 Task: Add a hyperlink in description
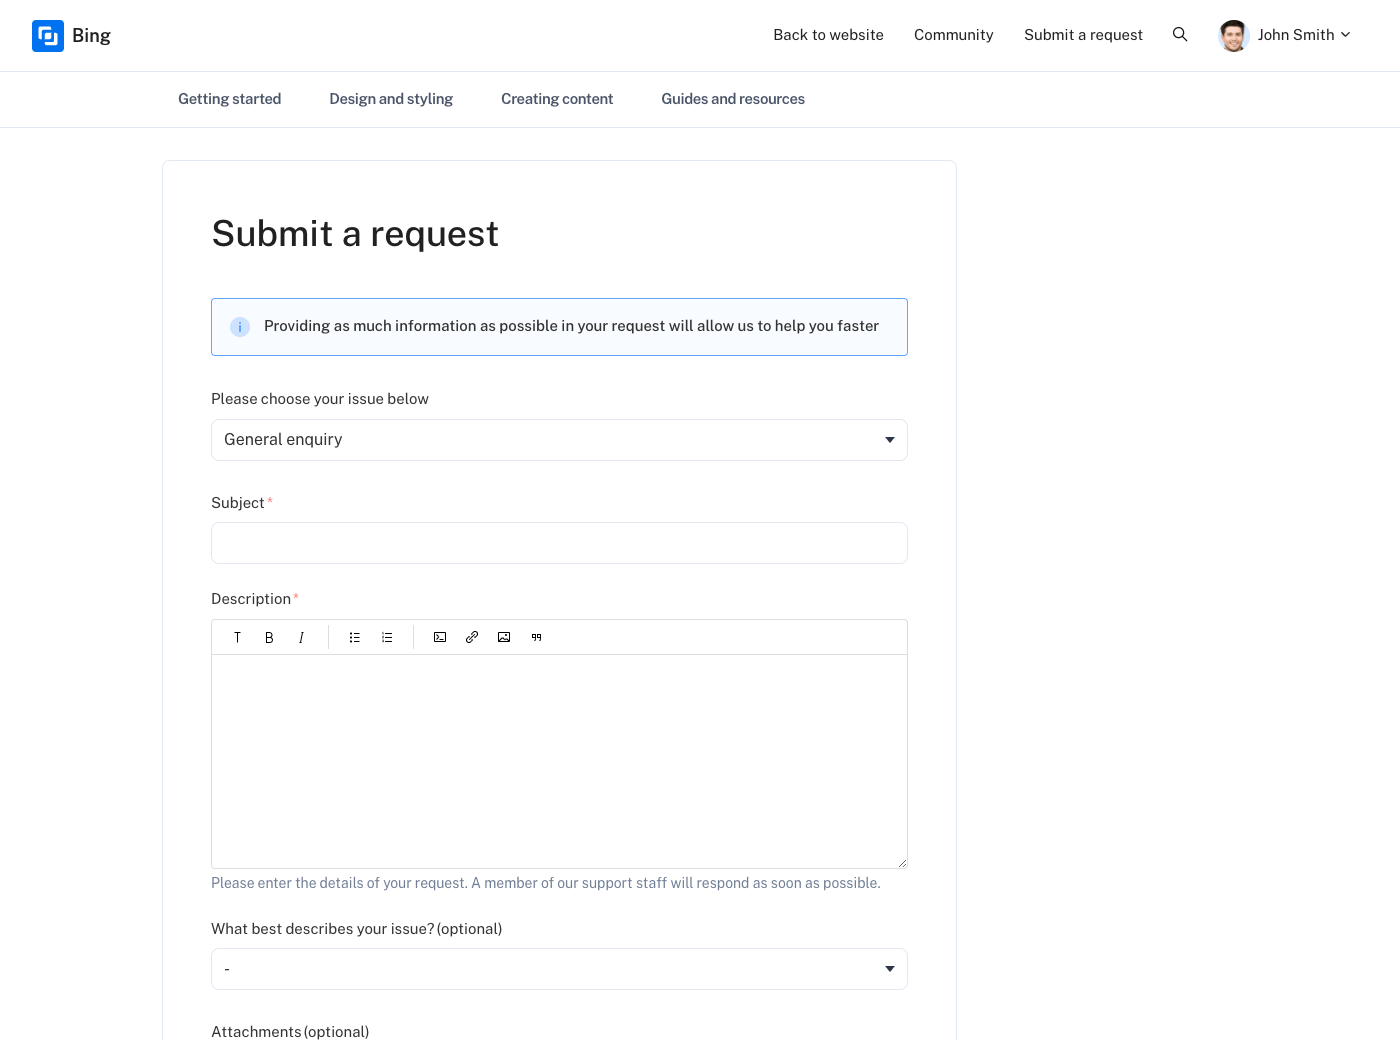point(472,637)
